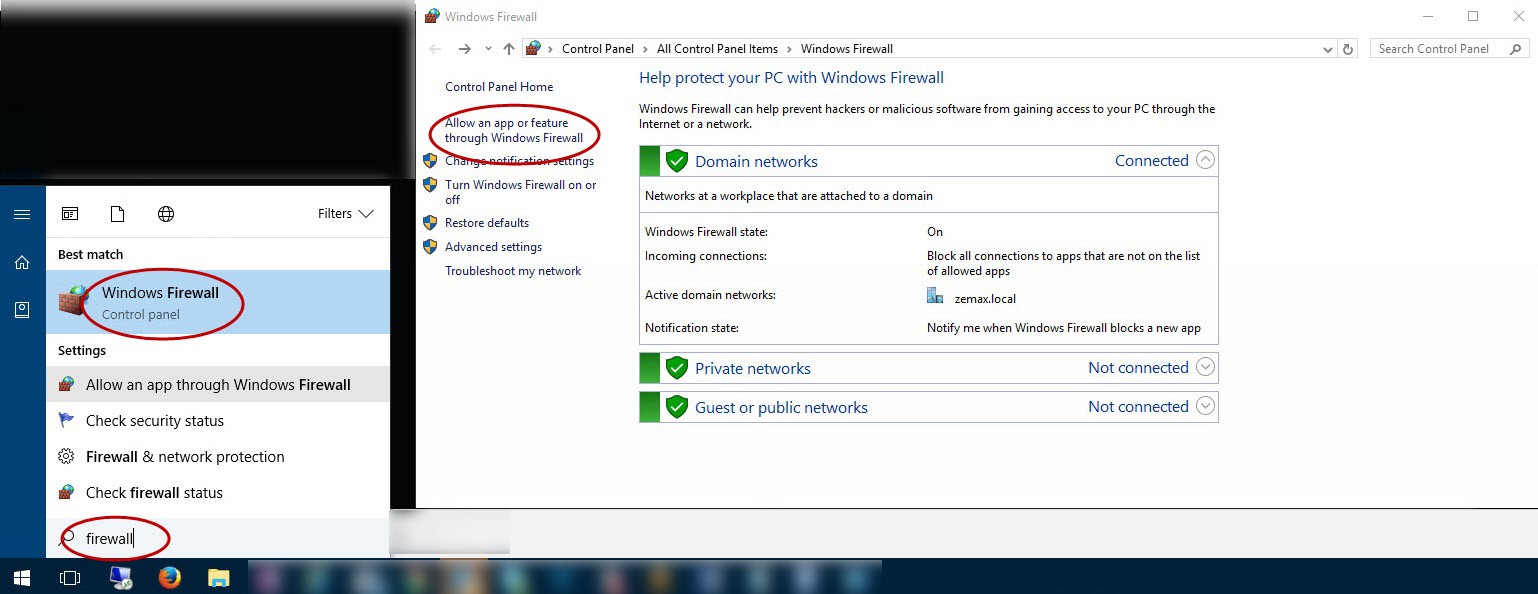The height and width of the screenshot is (594, 1538).
Task: Click the address bar firewall location icon
Action: [533, 49]
